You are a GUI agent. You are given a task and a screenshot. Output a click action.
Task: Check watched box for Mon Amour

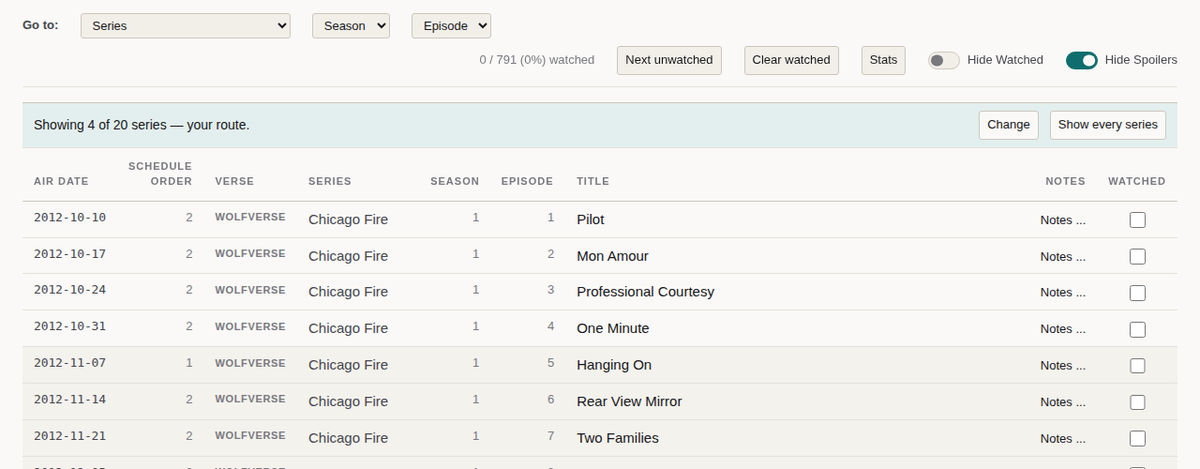point(1137,256)
